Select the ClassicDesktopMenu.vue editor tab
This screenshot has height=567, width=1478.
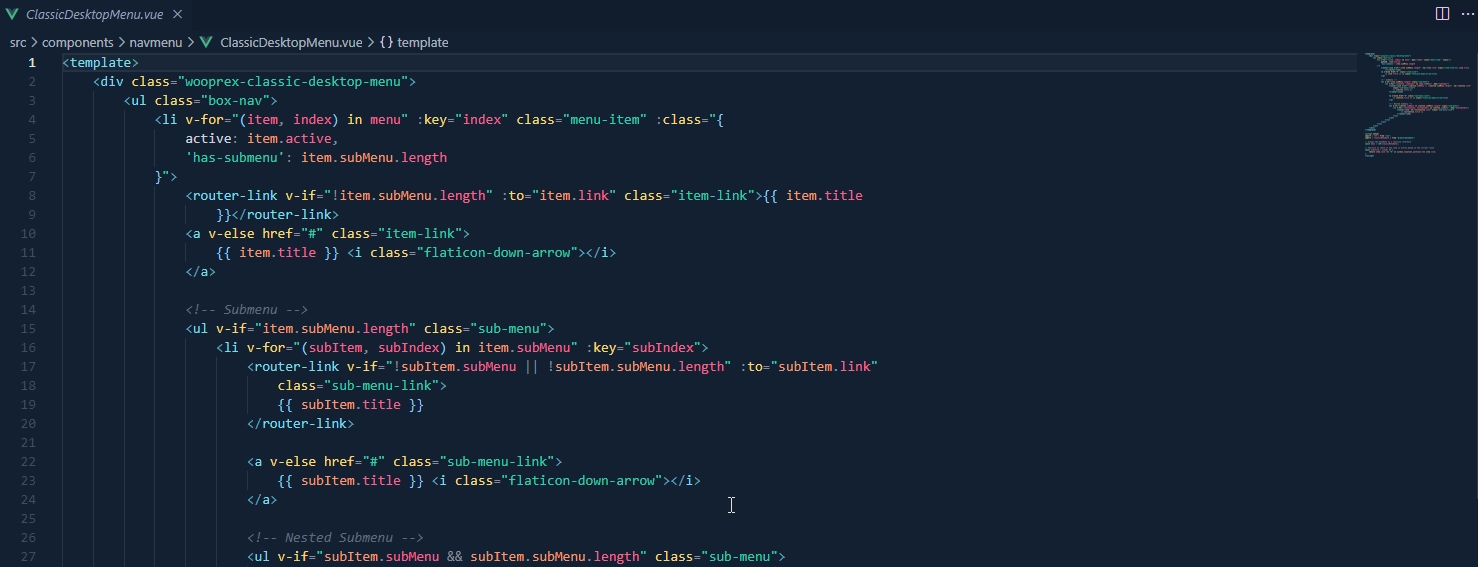point(94,15)
